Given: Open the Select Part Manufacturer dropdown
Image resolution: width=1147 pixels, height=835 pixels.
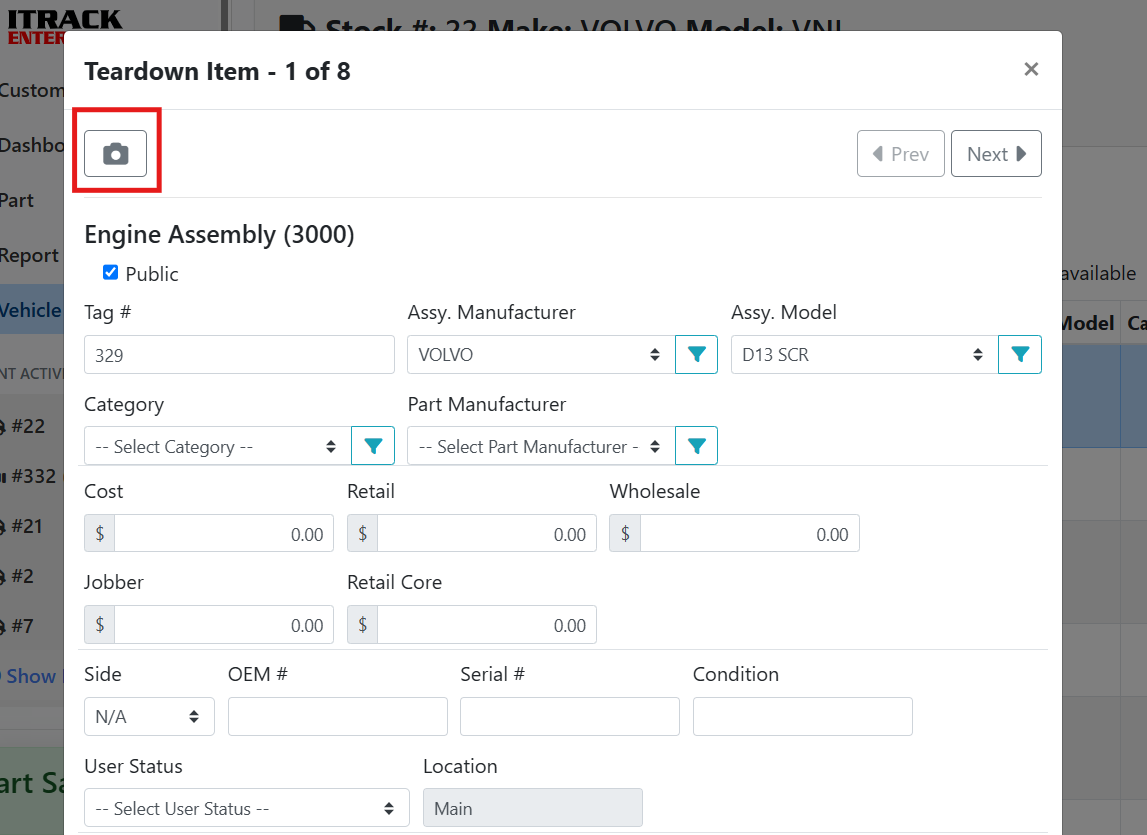Looking at the screenshot, I should click(x=540, y=446).
